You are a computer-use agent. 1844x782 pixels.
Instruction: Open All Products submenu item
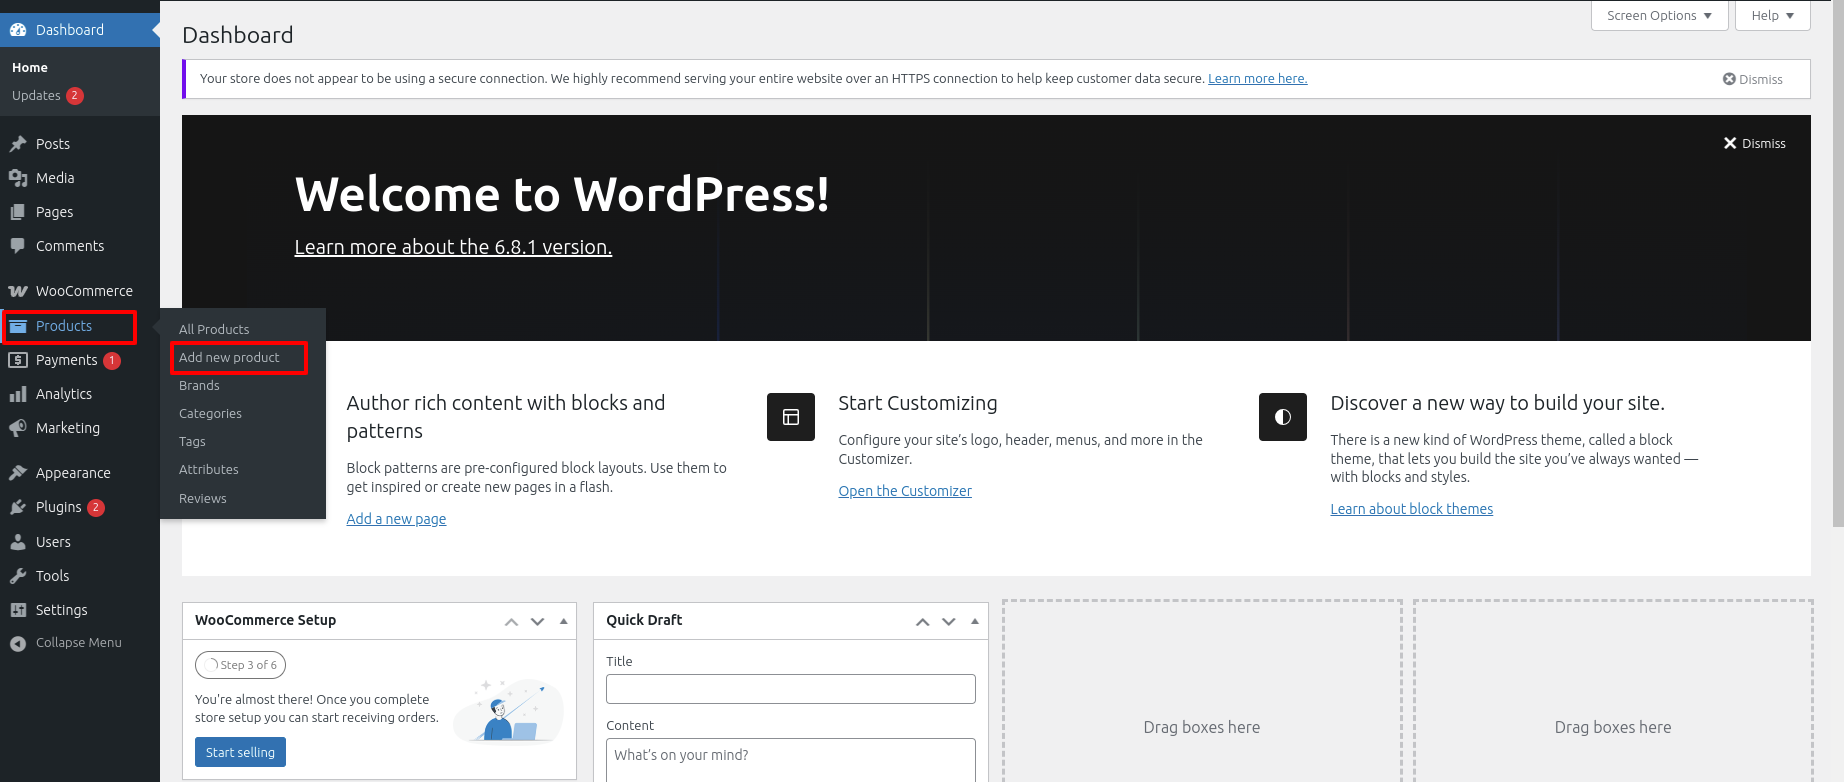[x=214, y=329]
